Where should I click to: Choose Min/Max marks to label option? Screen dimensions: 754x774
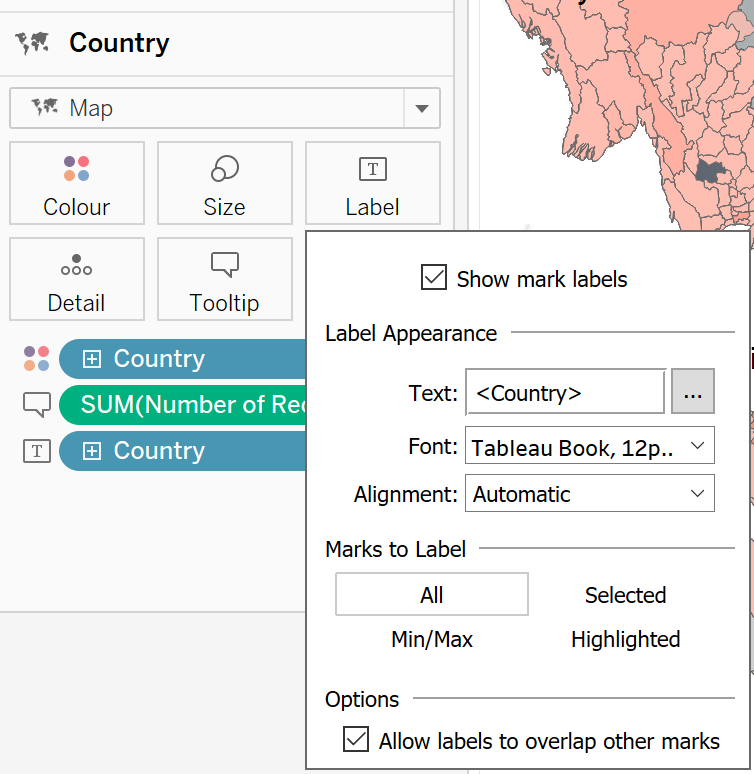click(432, 639)
